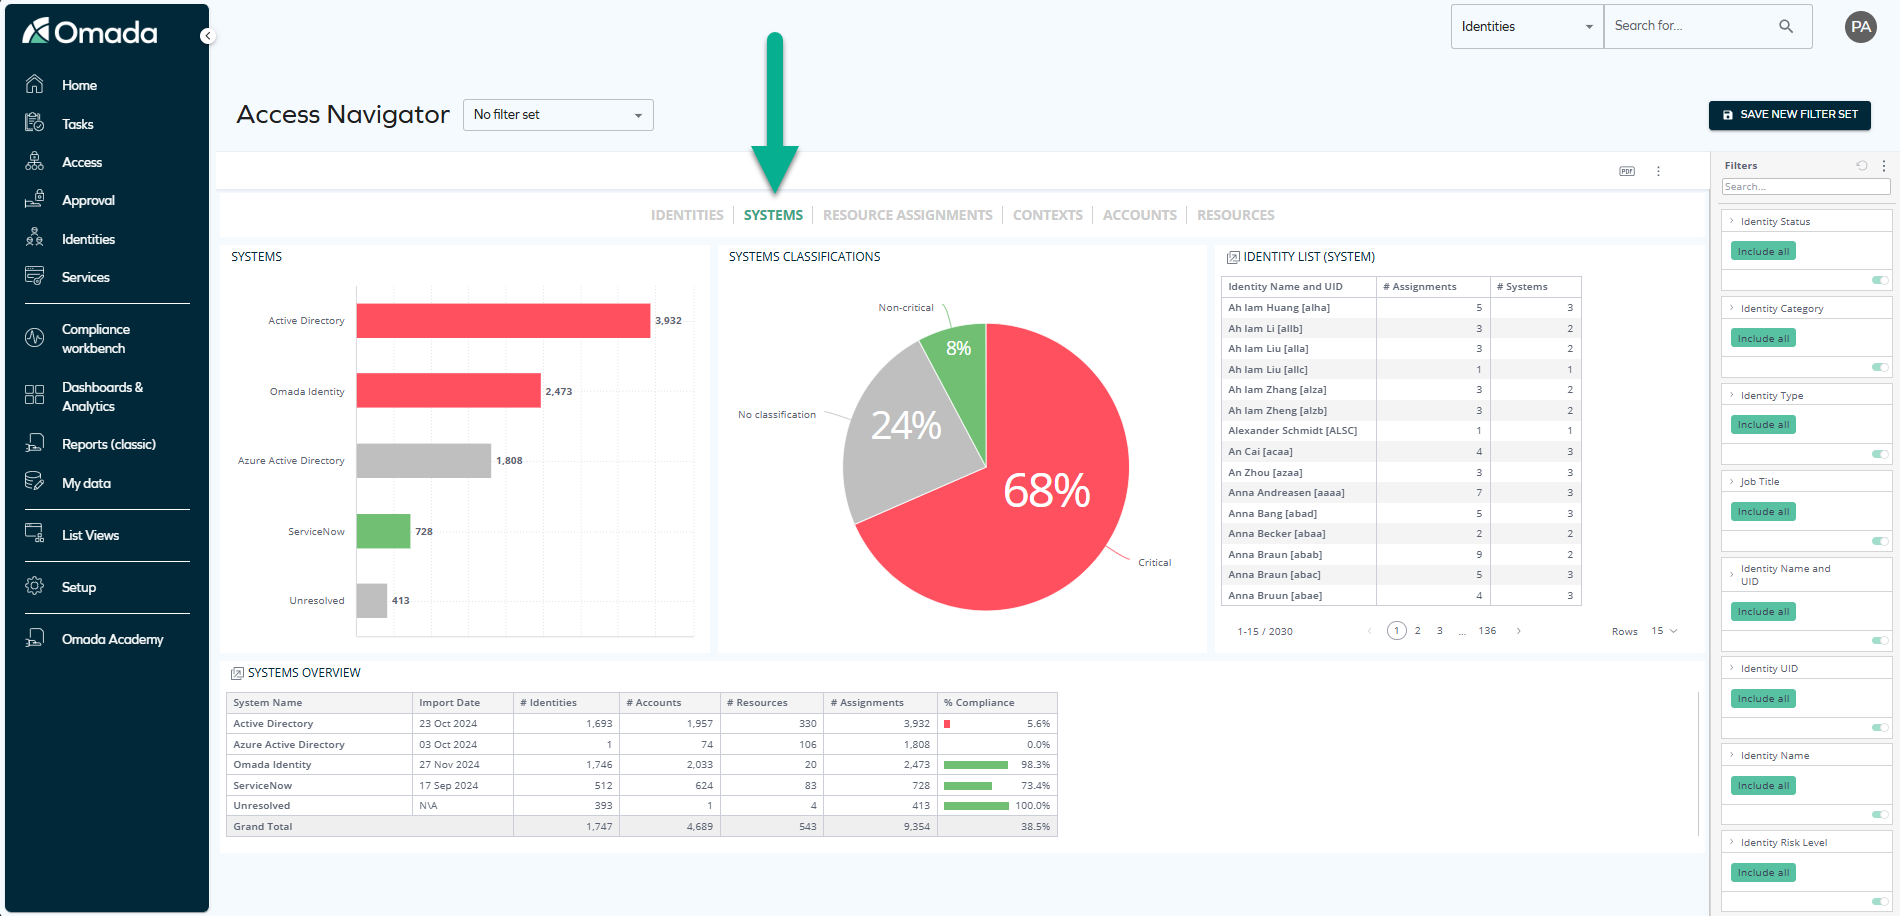1900x916 pixels.
Task: Reset filters with the undo icon
Action: pos(1862,166)
